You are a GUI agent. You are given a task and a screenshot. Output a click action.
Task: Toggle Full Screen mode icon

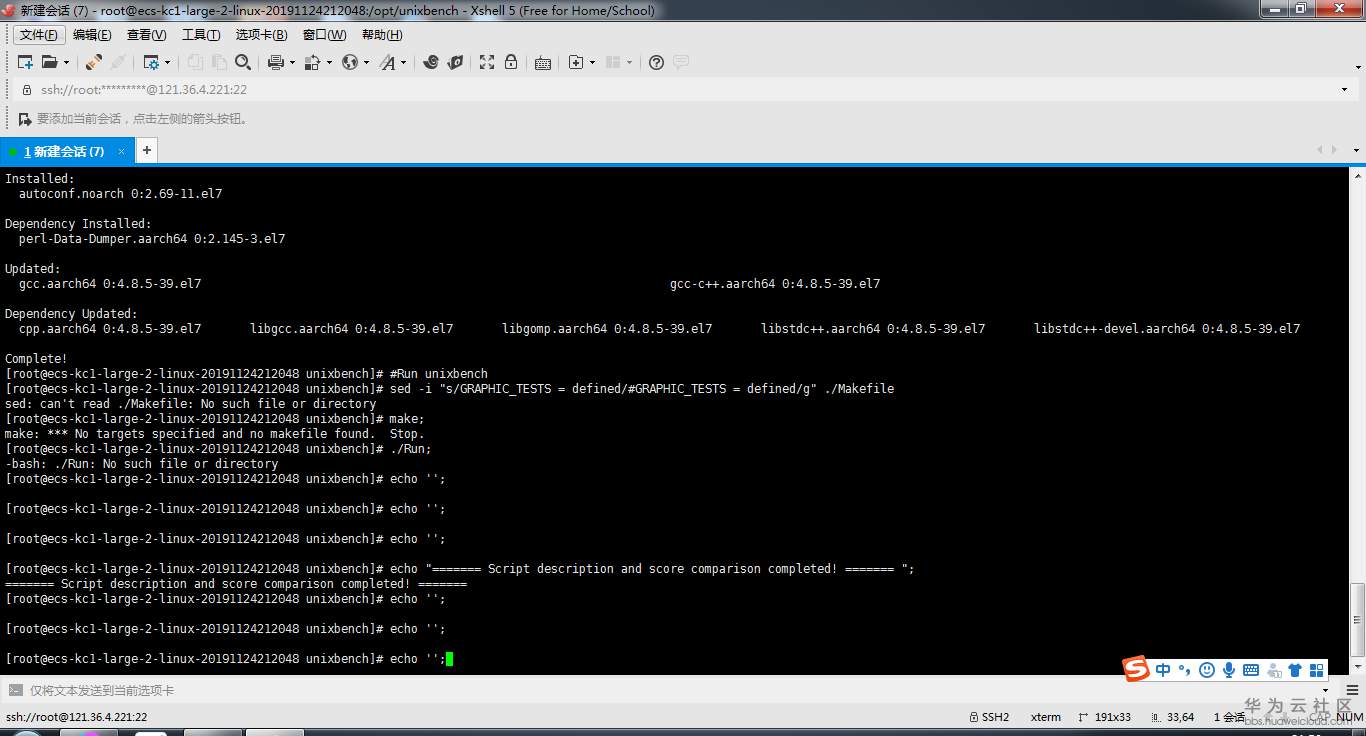(487, 62)
